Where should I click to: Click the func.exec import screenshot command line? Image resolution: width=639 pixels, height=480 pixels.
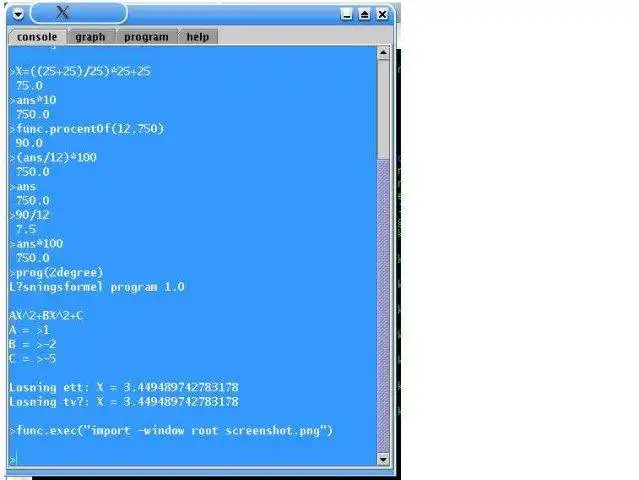click(x=171, y=431)
